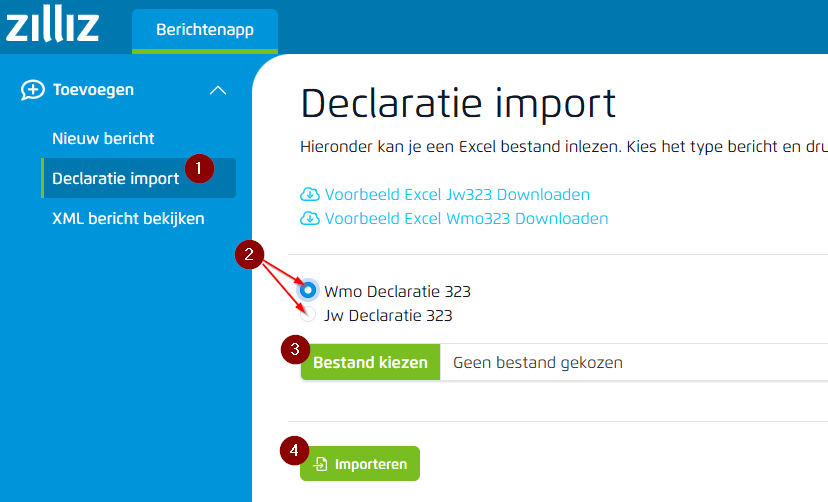Select the Toevoegen menu heading
The image size is (828, 502).
pos(93,90)
